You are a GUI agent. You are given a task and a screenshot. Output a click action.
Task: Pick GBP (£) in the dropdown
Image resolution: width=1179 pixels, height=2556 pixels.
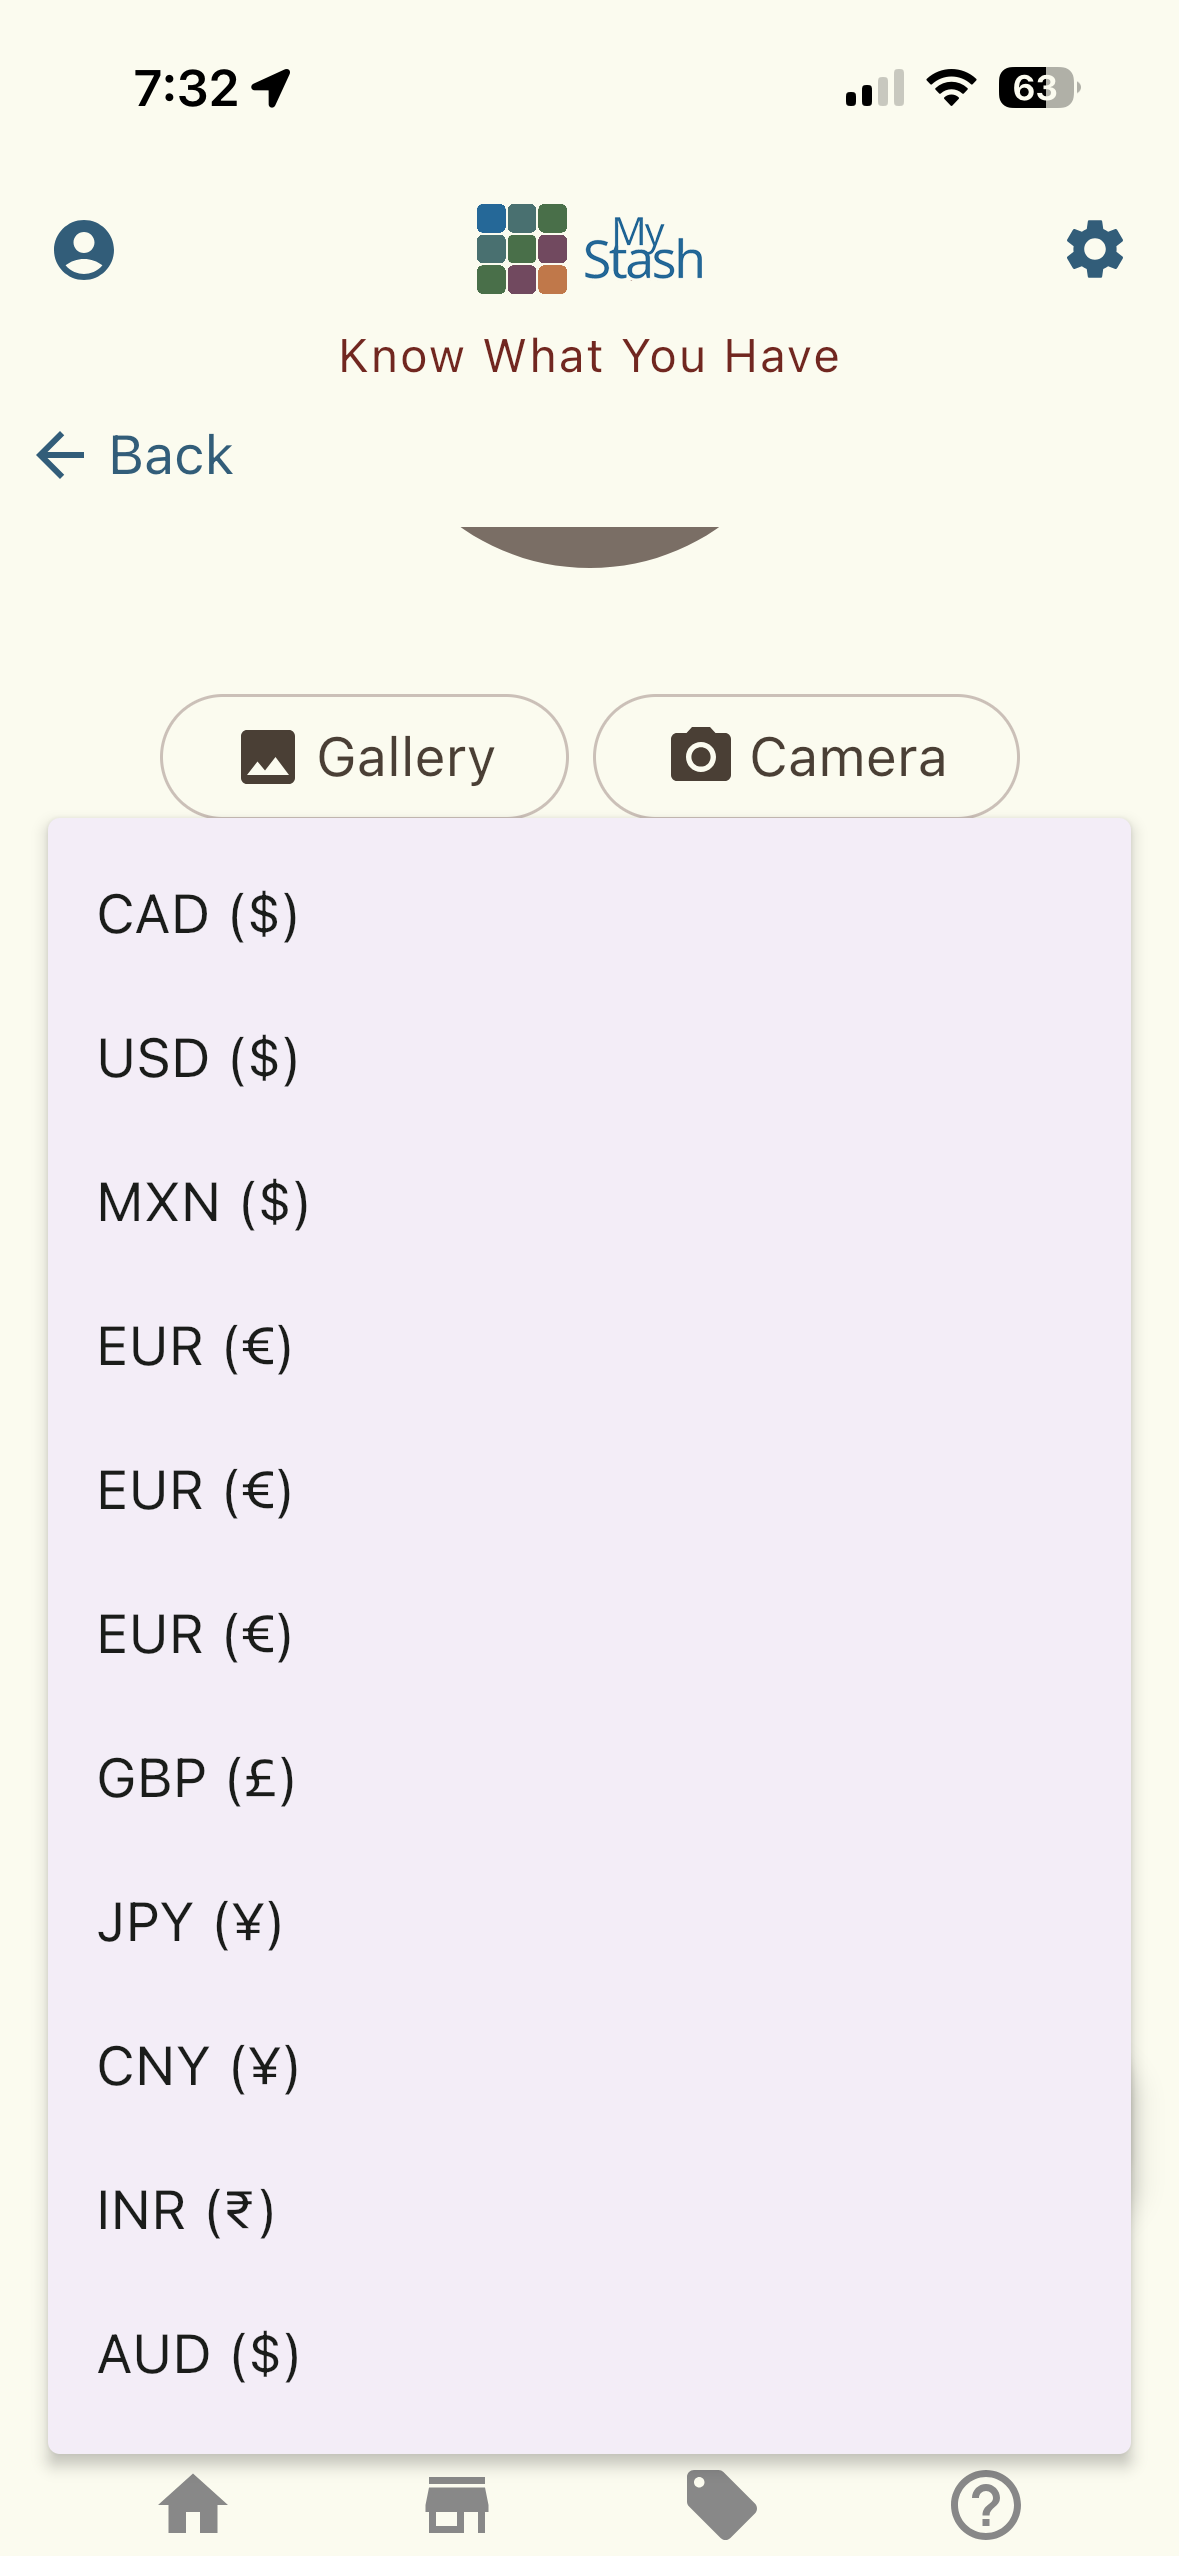point(196,1779)
